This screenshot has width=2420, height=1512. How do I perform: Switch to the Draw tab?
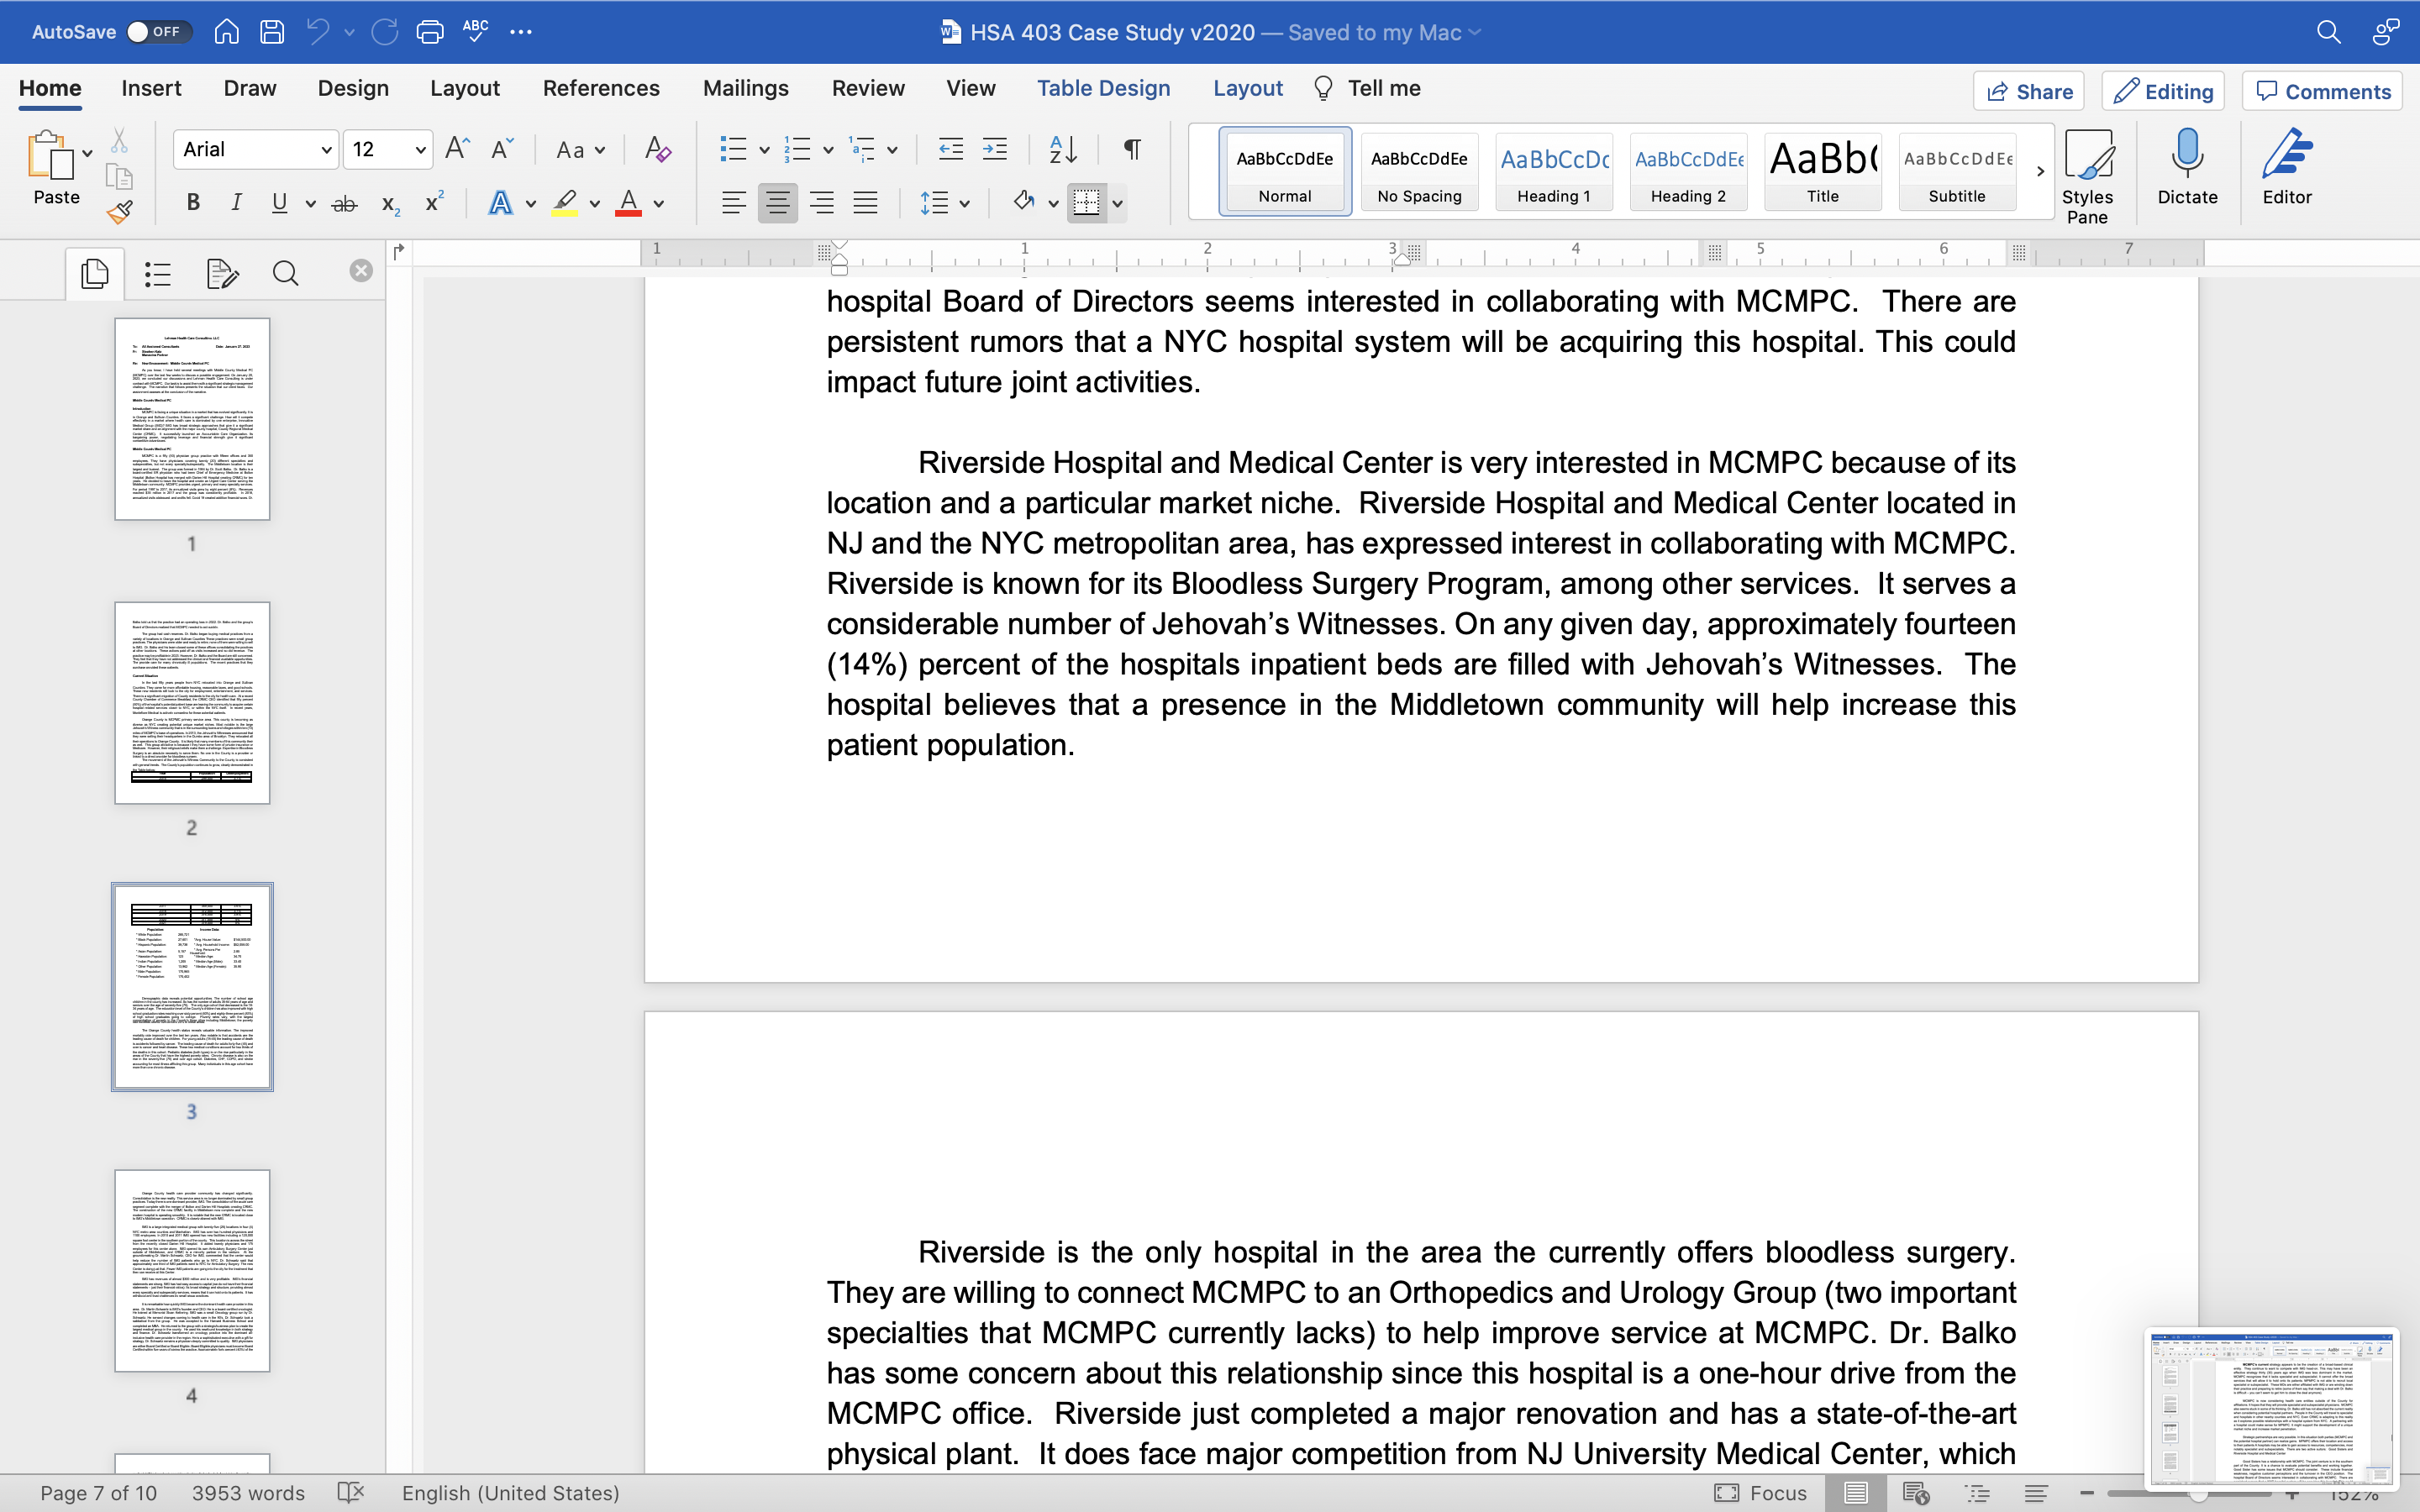point(250,88)
